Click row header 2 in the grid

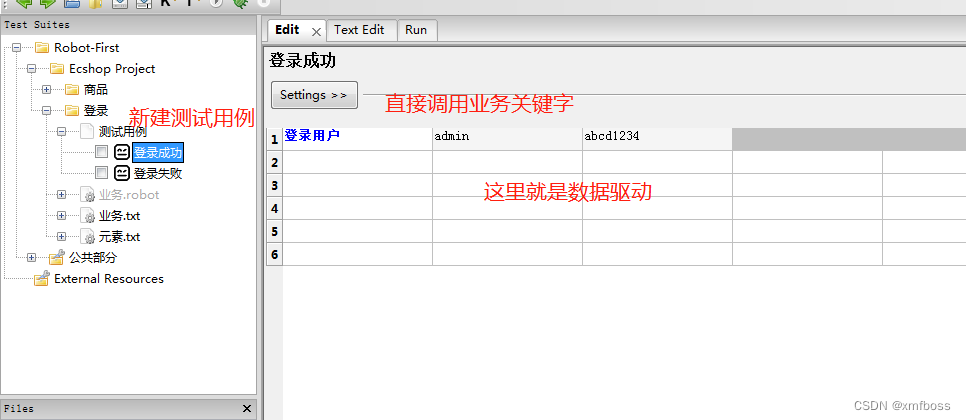pyautogui.click(x=275, y=163)
